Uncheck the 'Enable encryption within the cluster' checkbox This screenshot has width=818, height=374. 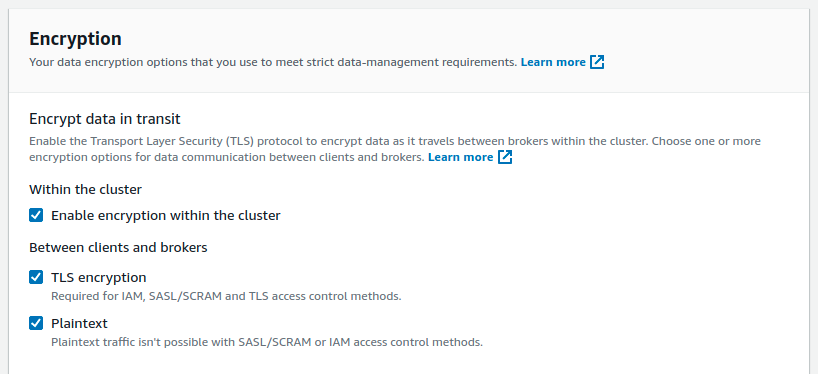36,215
